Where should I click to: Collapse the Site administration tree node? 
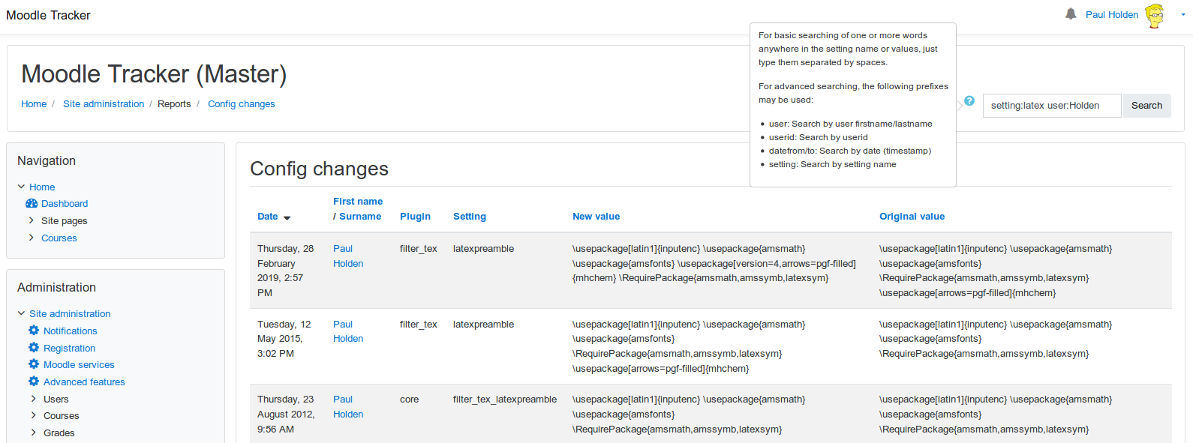click(x=21, y=314)
